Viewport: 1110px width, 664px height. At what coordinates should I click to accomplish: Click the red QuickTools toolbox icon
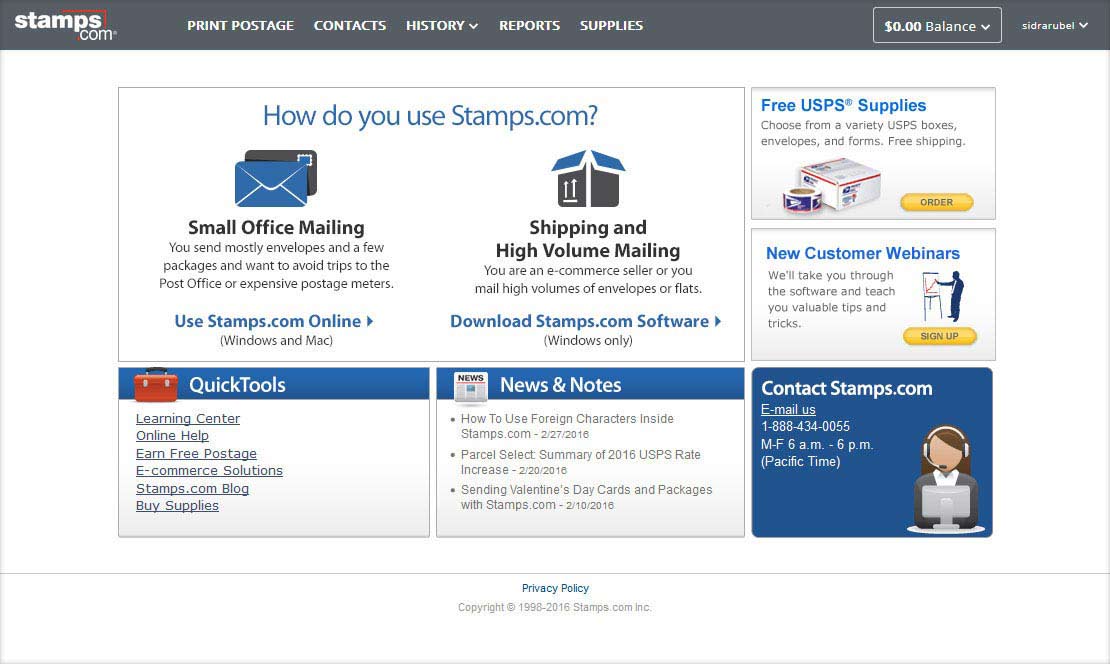pos(156,384)
